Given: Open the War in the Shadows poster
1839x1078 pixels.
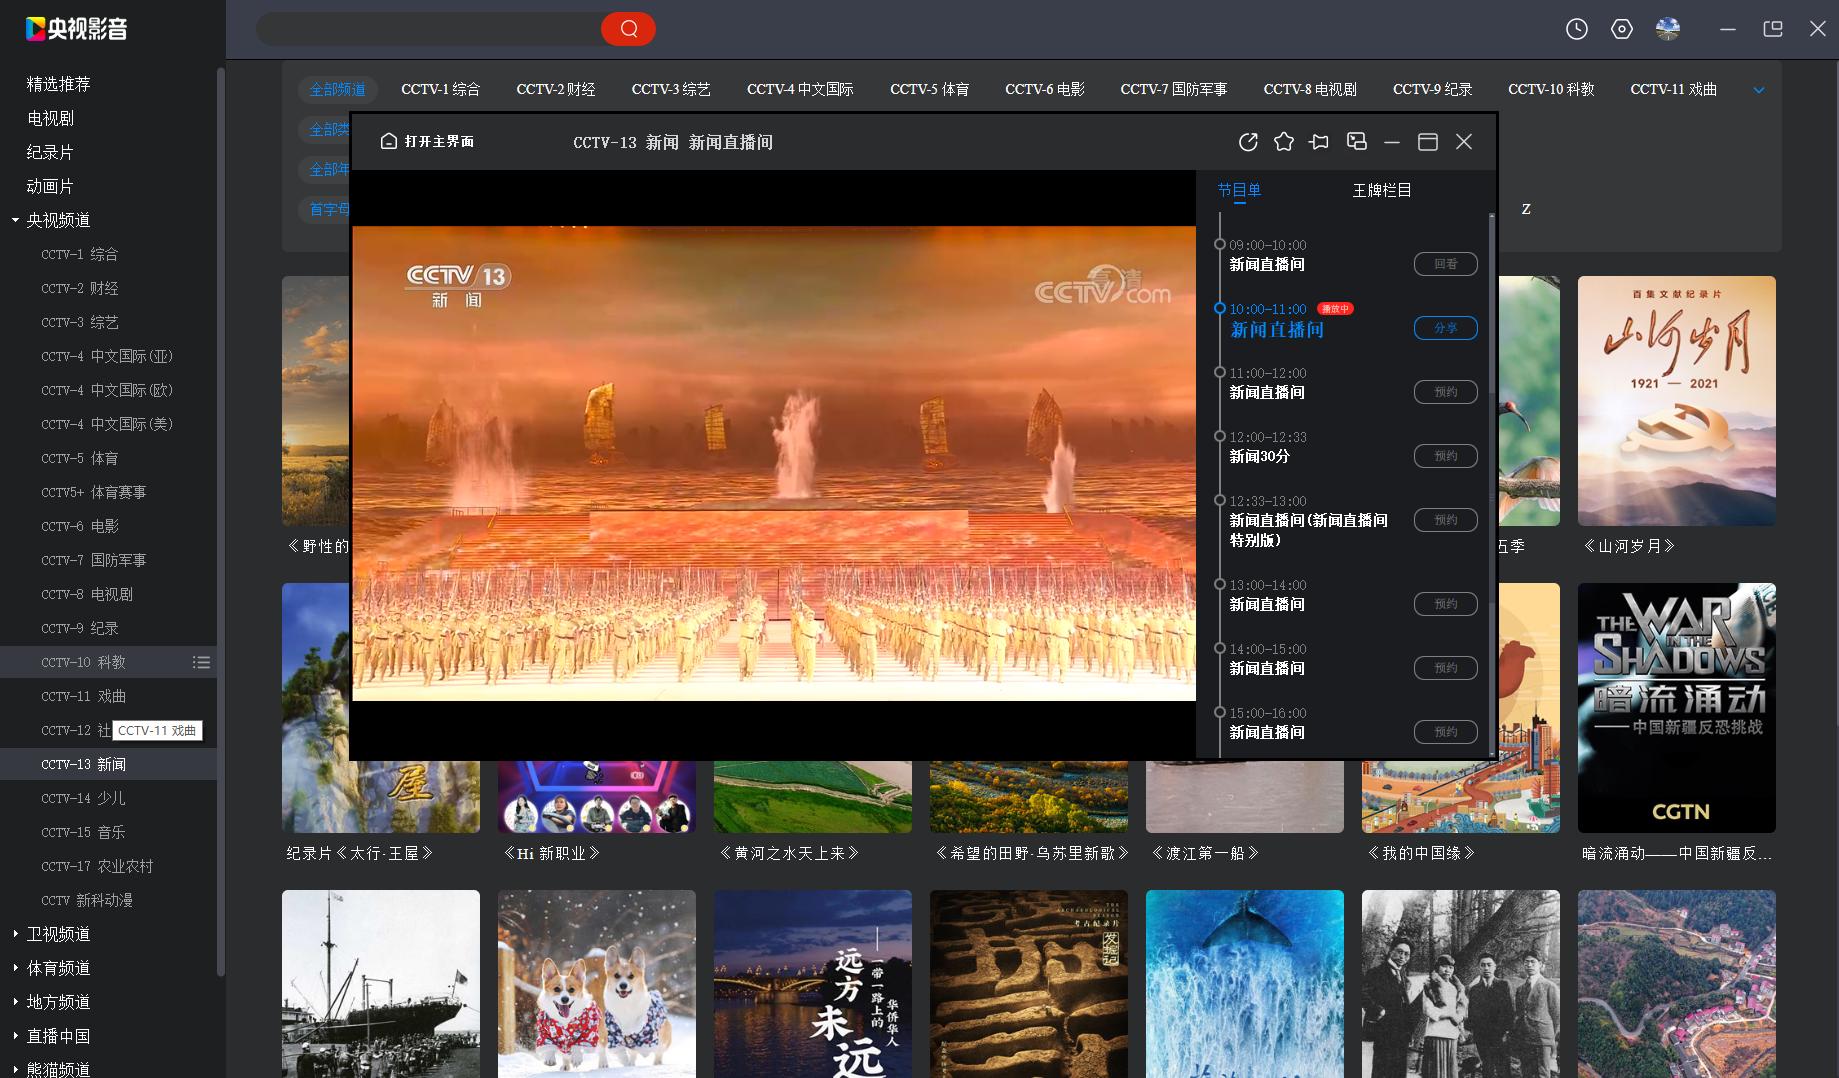Looking at the screenshot, I should point(1676,708).
